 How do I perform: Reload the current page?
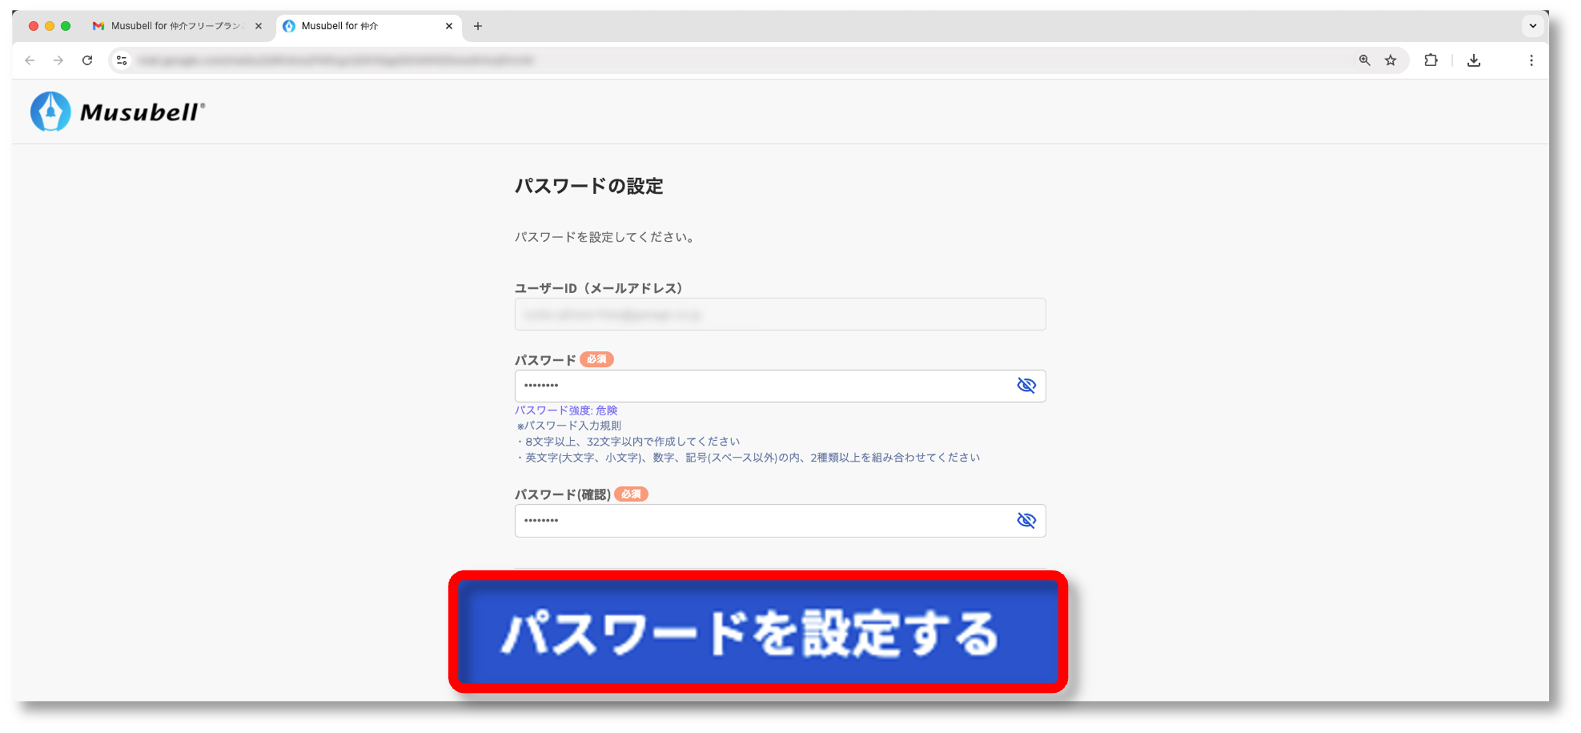(87, 60)
